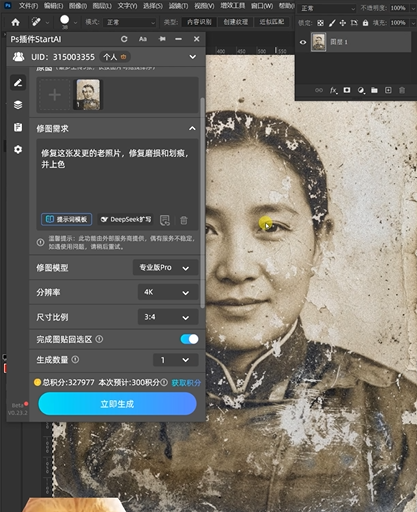The image size is (417, 512).
Task: Open the 窗口(W) menu
Action: 262,6
